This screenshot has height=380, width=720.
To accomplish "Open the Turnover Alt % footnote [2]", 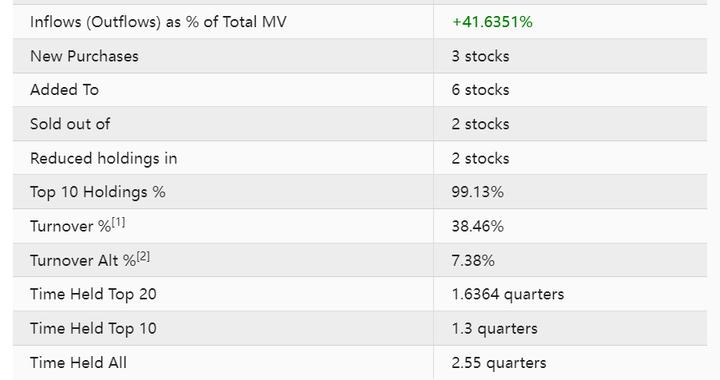I will click(x=143, y=257).
